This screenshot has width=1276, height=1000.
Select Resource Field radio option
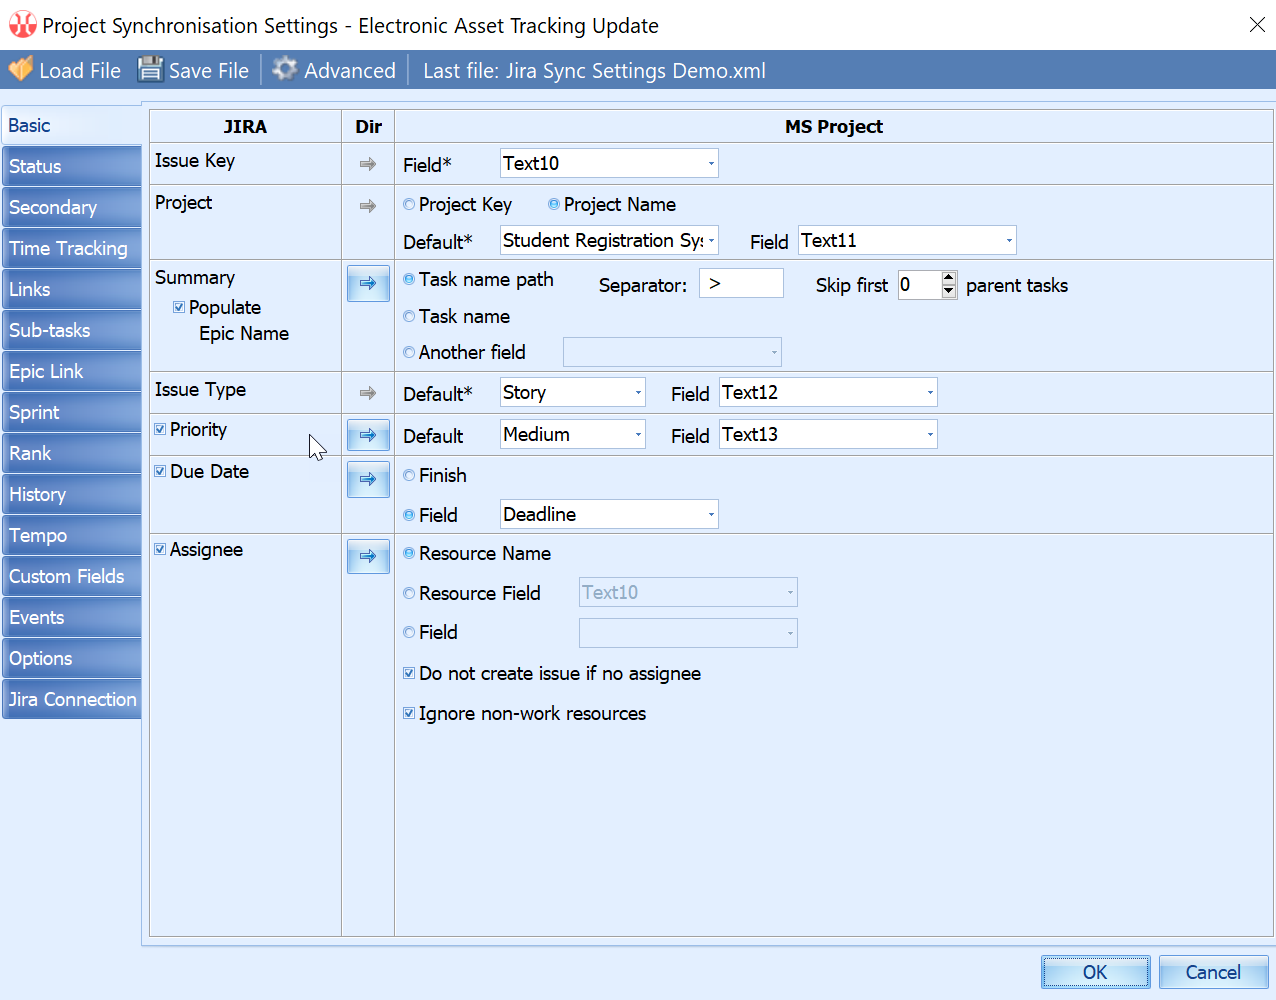(409, 593)
